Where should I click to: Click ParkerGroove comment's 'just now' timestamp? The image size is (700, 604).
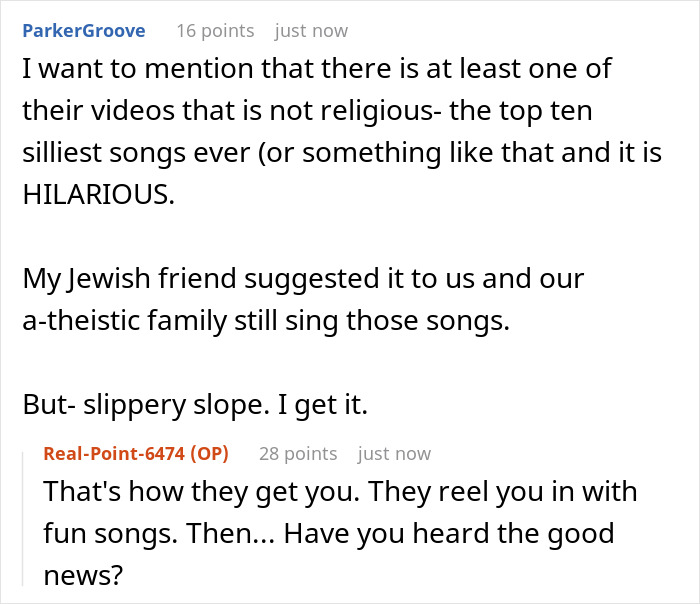pos(311,30)
